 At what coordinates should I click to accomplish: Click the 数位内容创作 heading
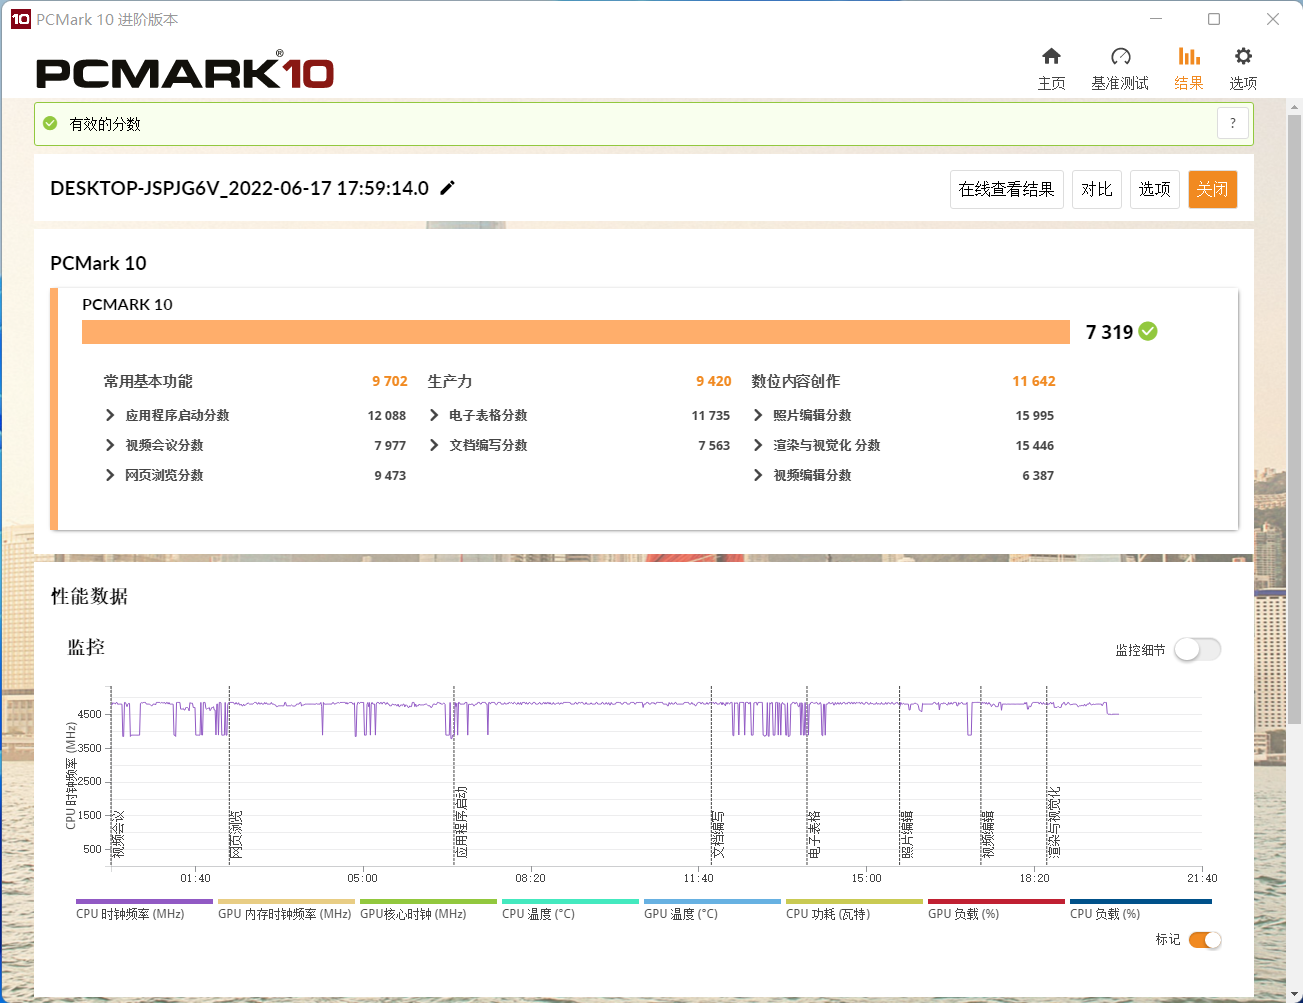[x=796, y=381]
